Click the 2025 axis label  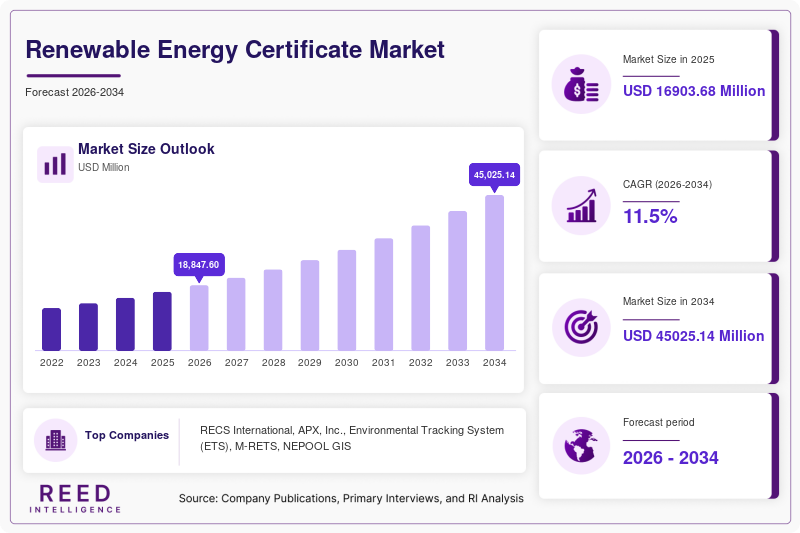click(162, 363)
